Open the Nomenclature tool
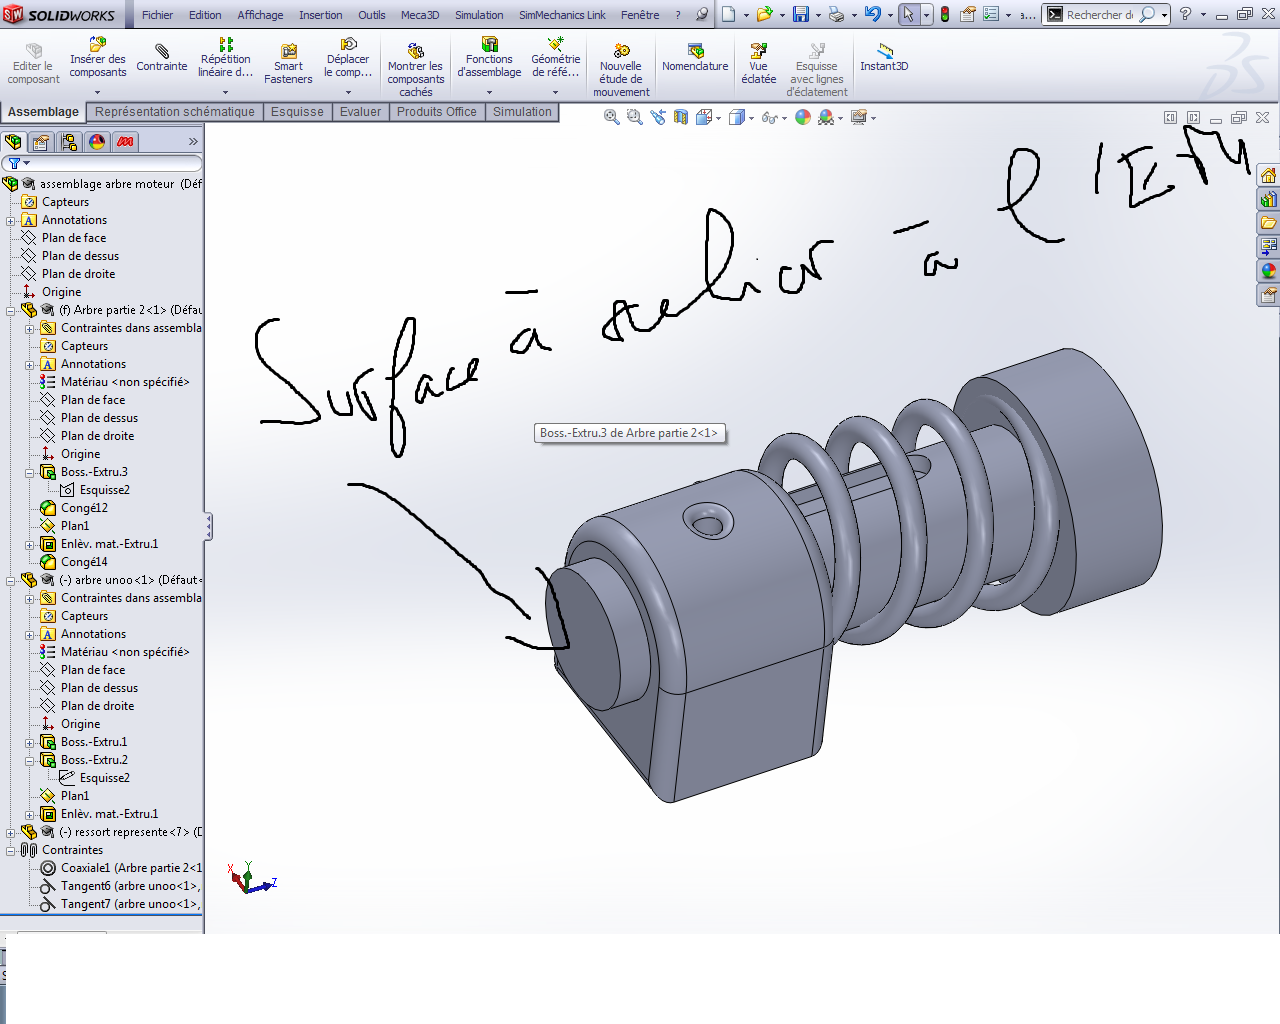 click(x=695, y=59)
